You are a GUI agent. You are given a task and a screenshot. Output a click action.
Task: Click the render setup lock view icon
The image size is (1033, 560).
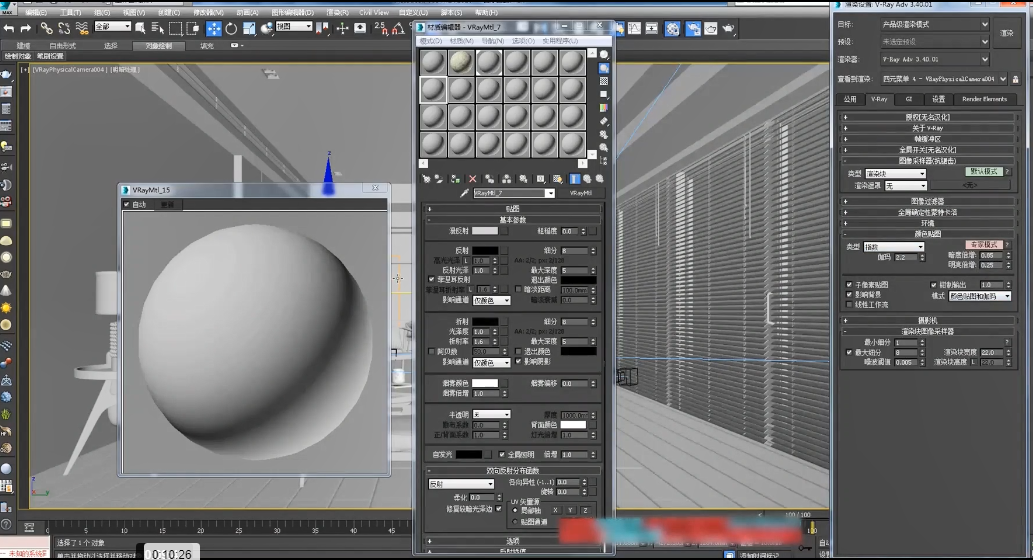(x=1015, y=78)
